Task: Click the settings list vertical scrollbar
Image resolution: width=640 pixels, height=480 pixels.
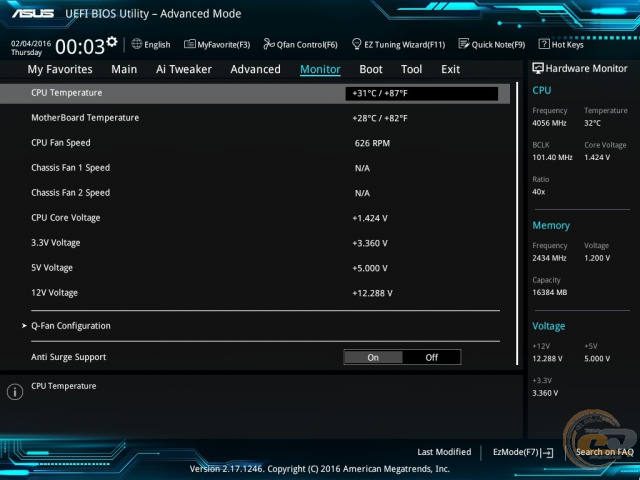Action: 517,224
